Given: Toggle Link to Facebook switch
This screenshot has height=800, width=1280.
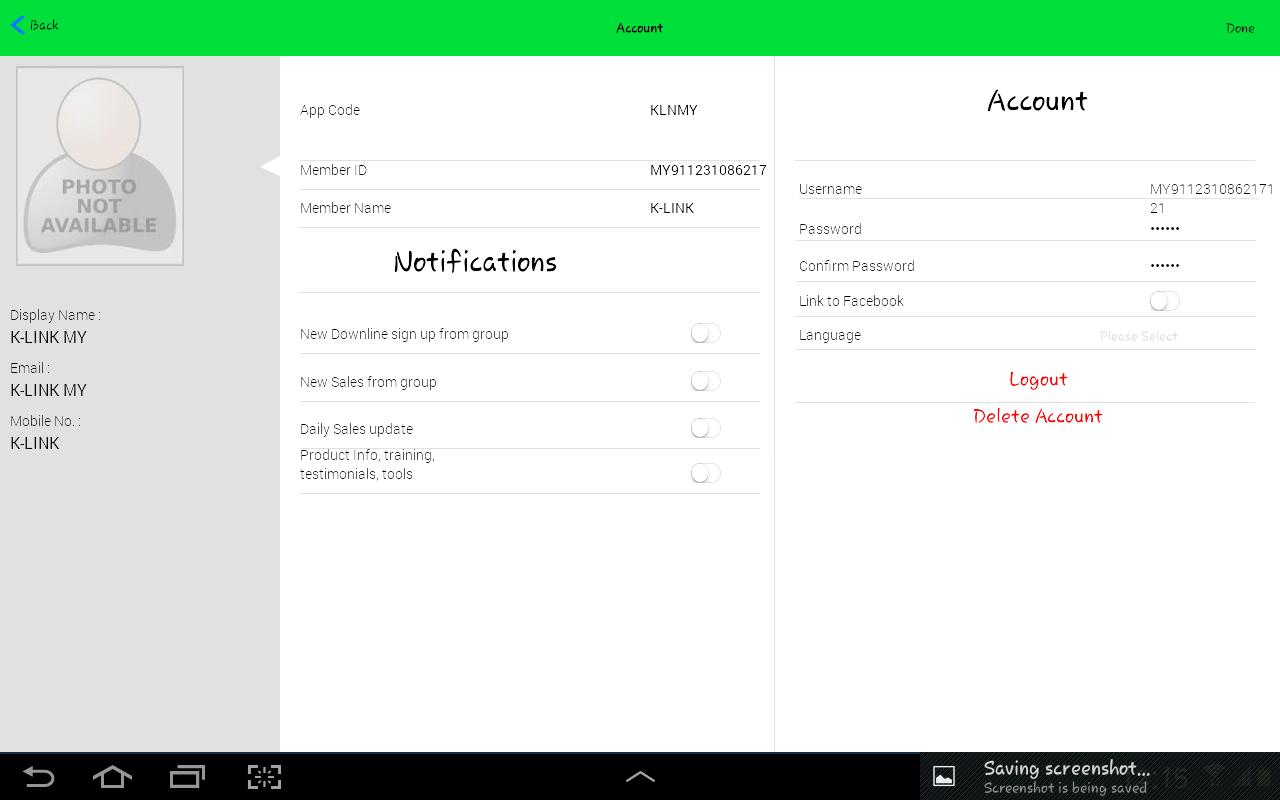Looking at the screenshot, I should pyautogui.click(x=1164, y=301).
